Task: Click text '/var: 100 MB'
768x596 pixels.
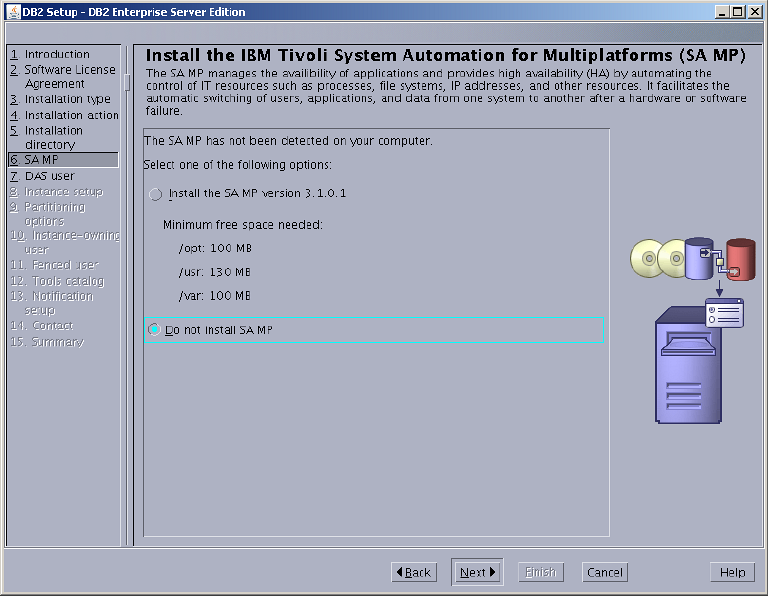Action: (215, 296)
